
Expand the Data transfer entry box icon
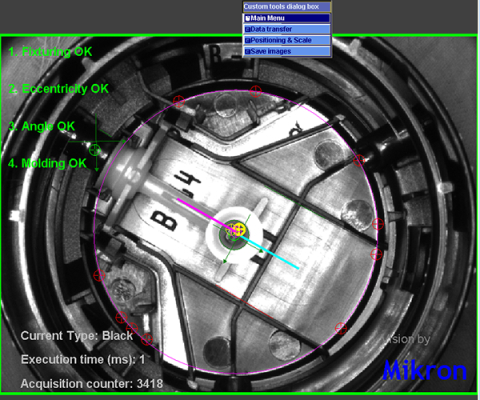[247, 29]
